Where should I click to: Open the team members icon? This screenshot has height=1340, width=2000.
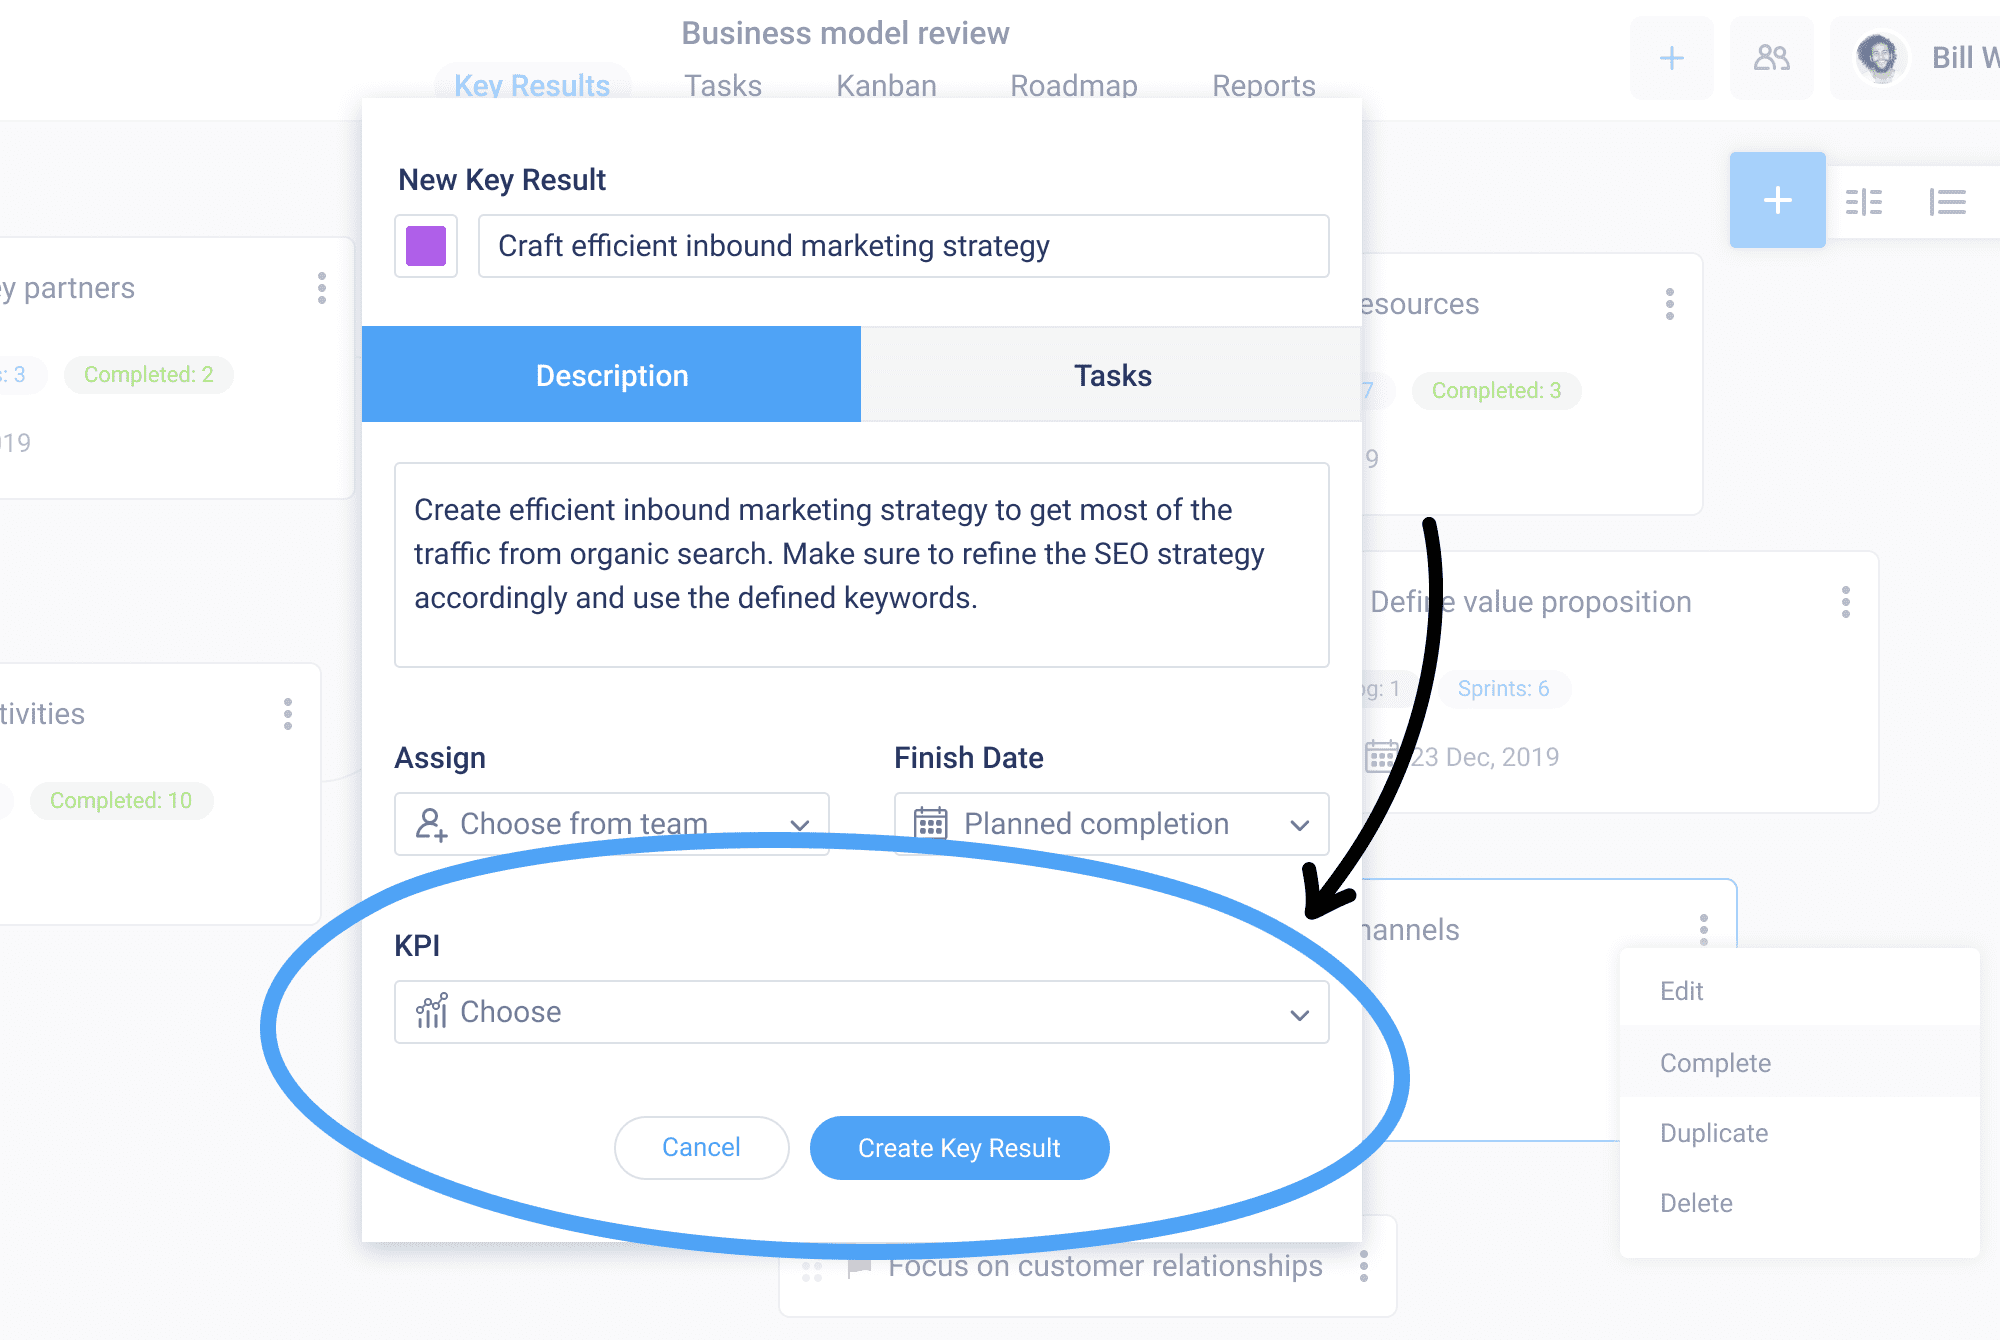pos(1771,58)
